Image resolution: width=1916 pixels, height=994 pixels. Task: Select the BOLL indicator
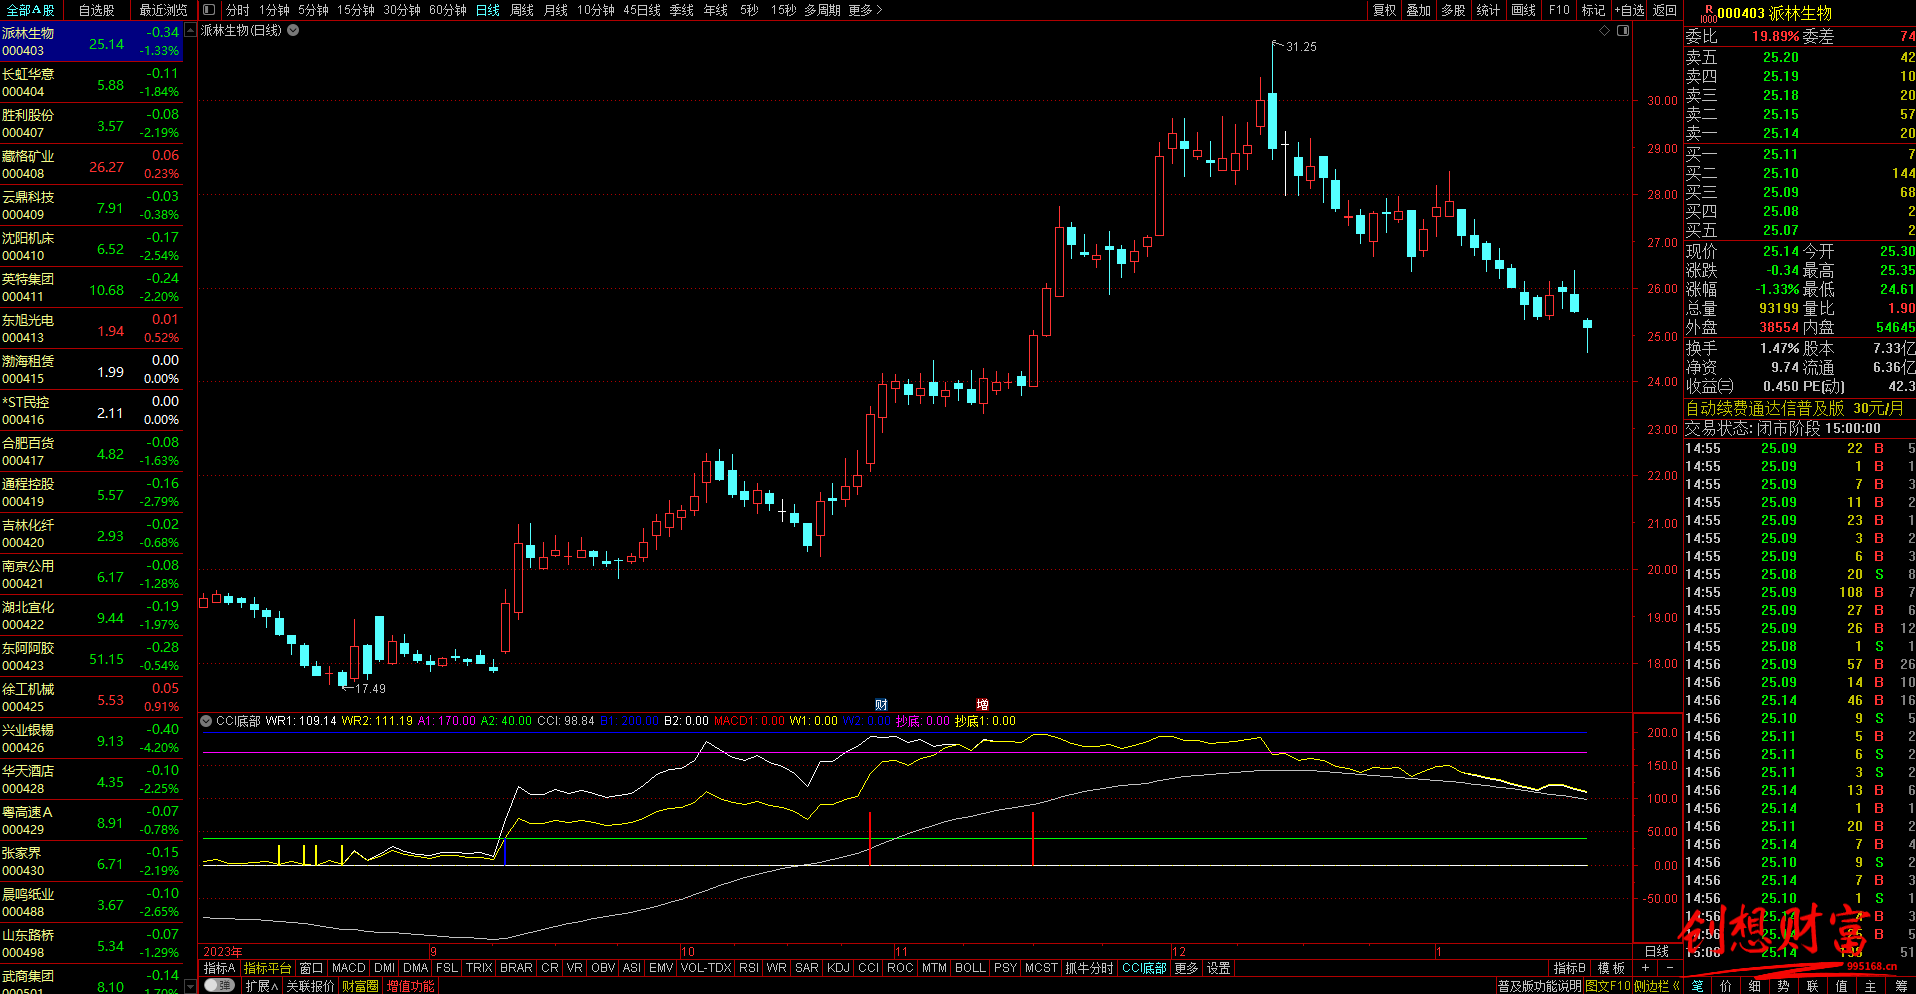click(970, 968)
